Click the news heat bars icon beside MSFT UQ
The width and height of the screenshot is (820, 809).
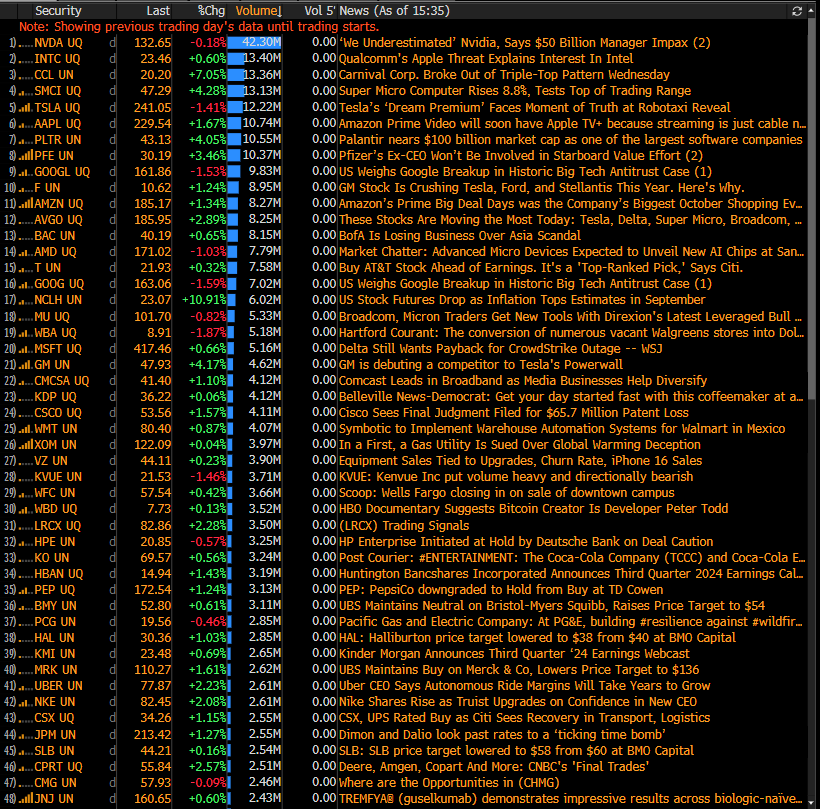(27, 348)
